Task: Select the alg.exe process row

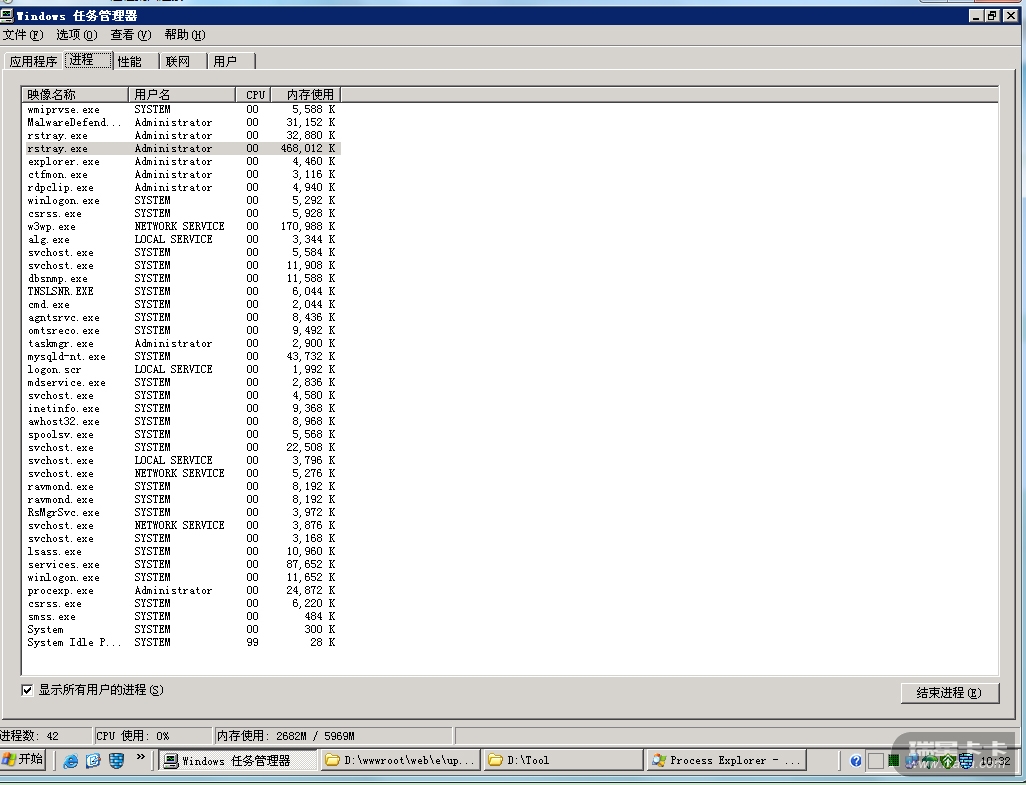Action: 181,240
